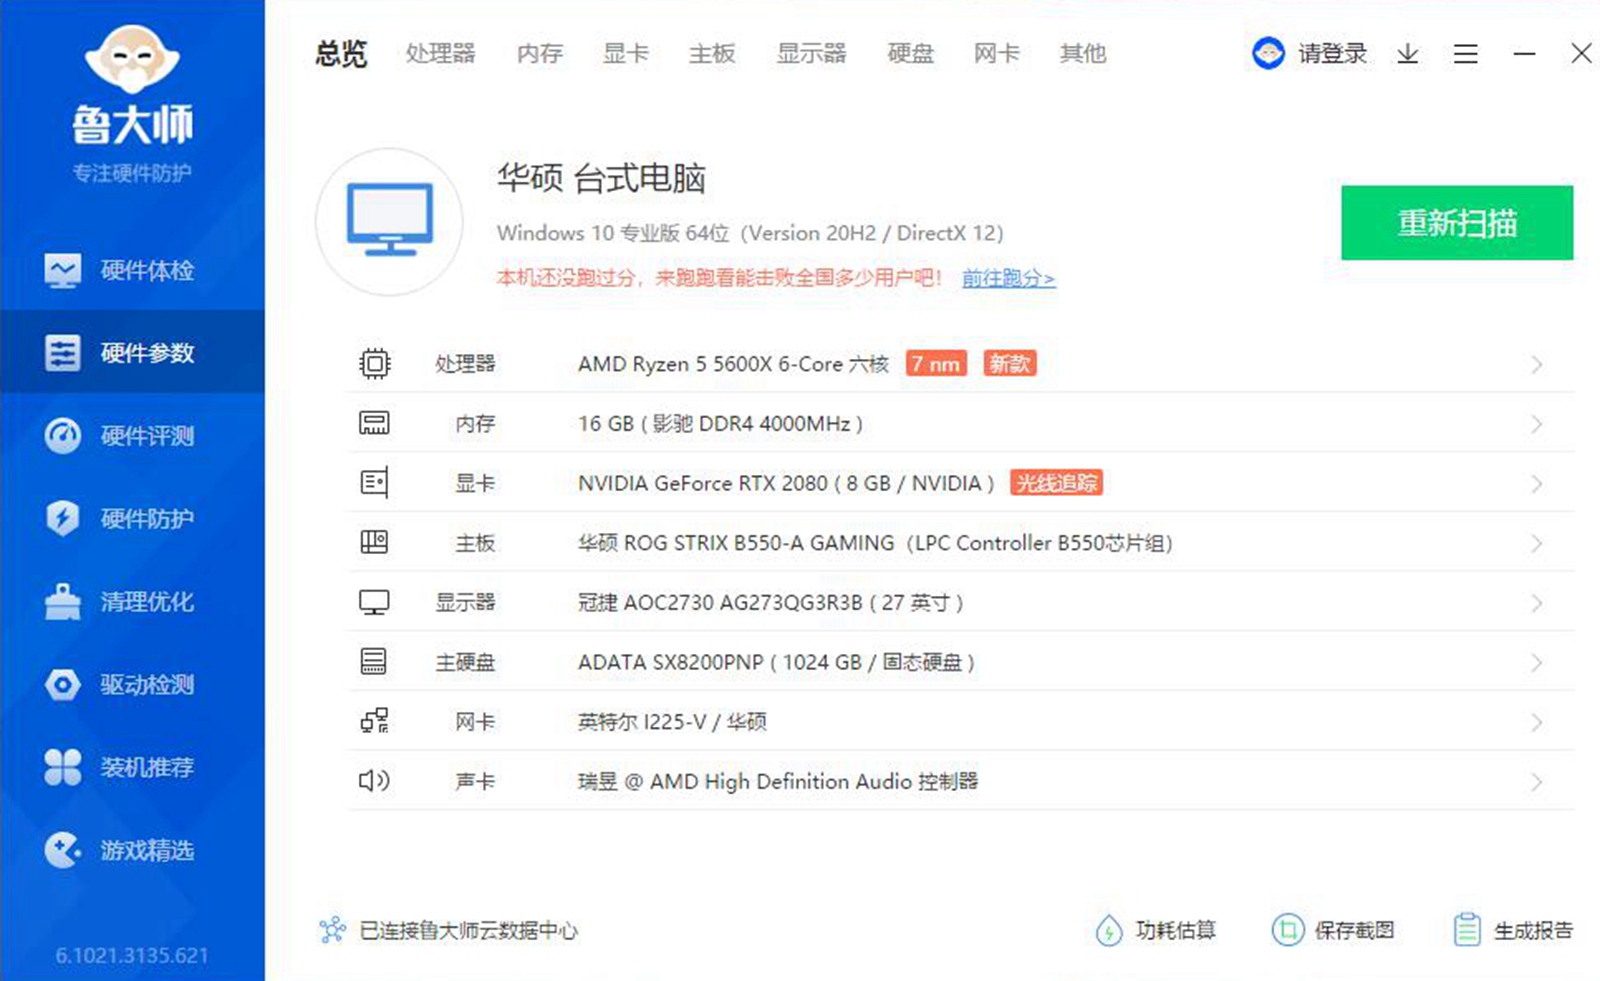This screenshot has width=1600, height=981.
Task: Switch to the 处理器 tab
Action: (440, 54)
